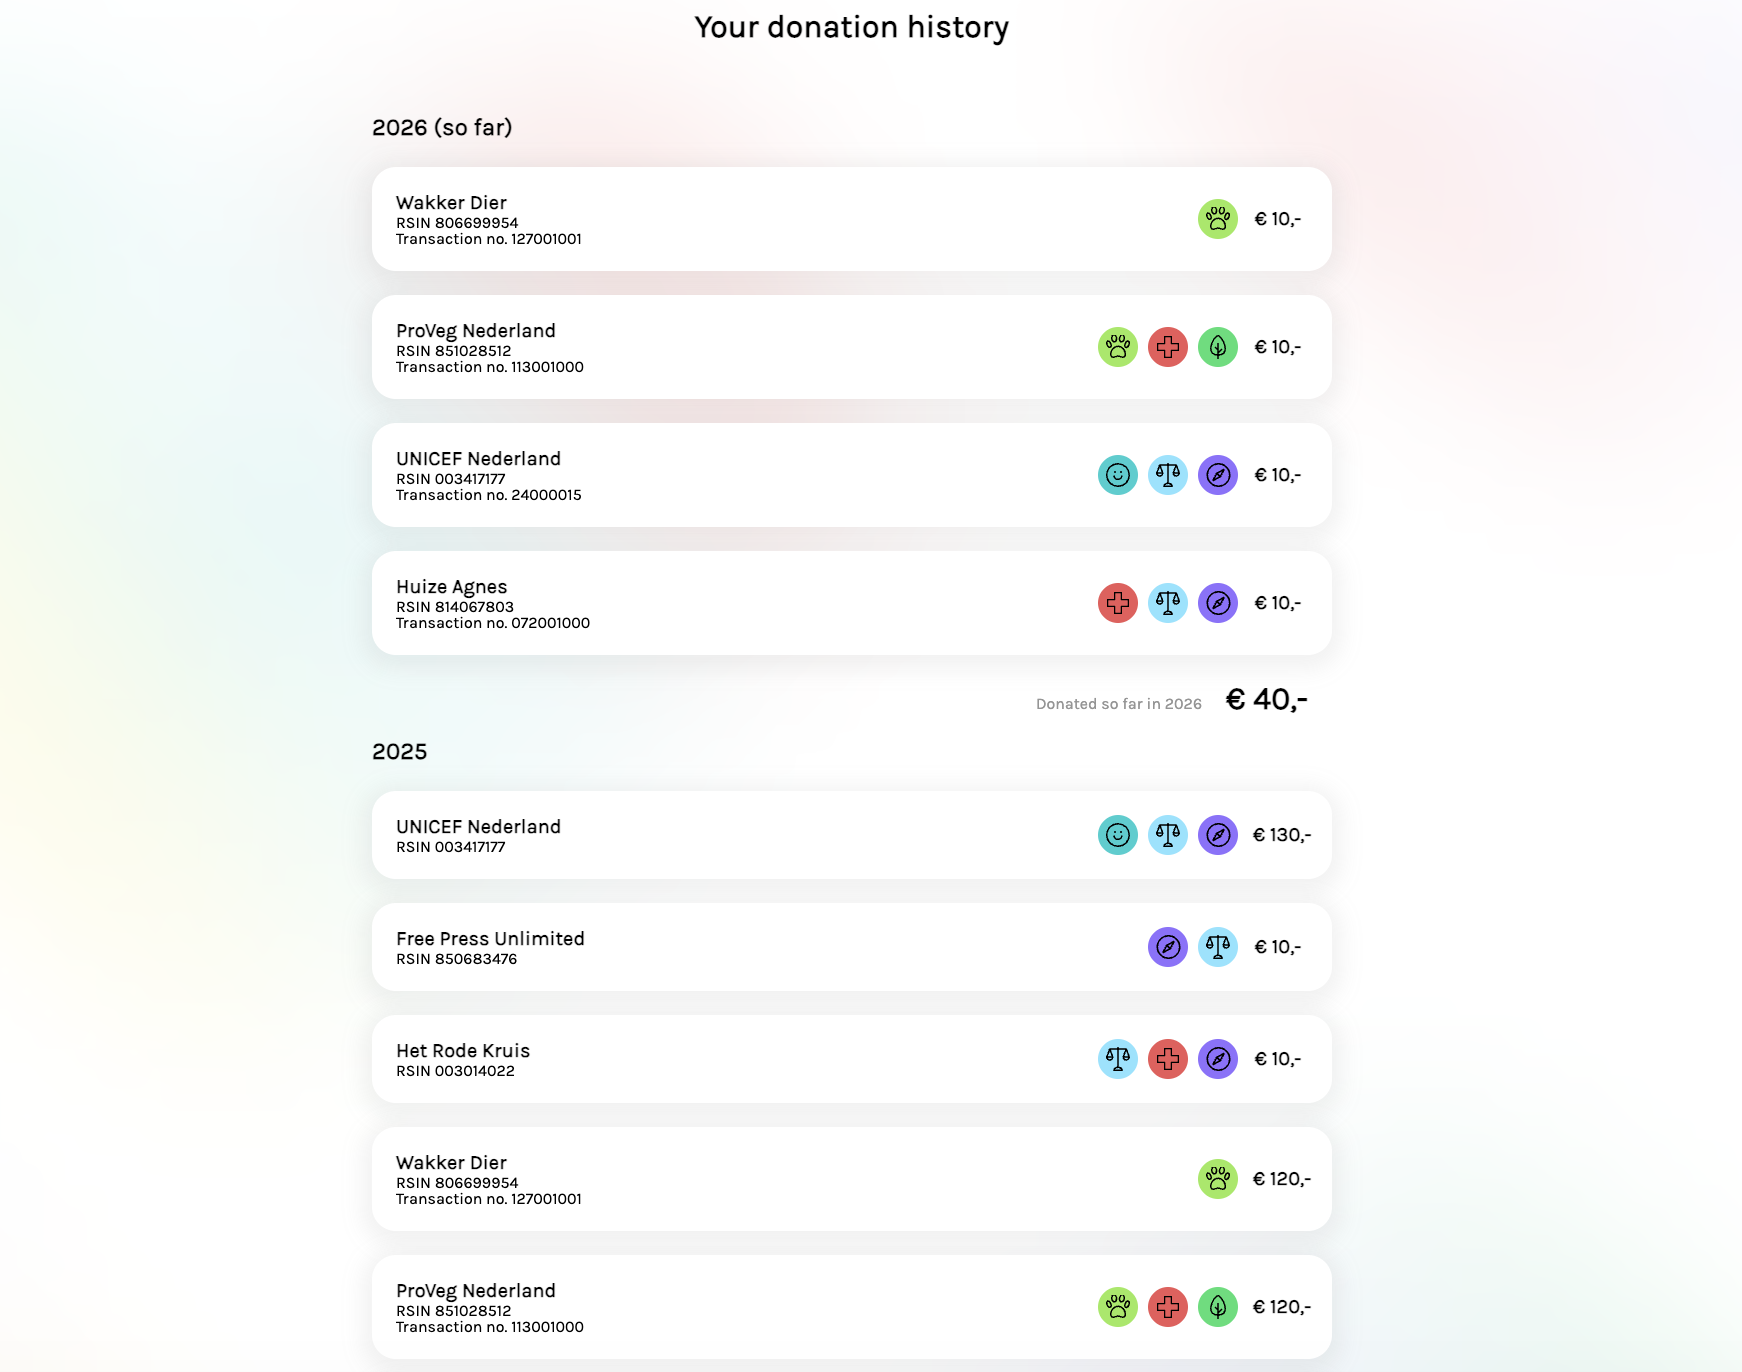This screenshot has width=1742, height=1372.
Task: Open the Free Press Unlimited donation entry
Action: pos(851,947)
